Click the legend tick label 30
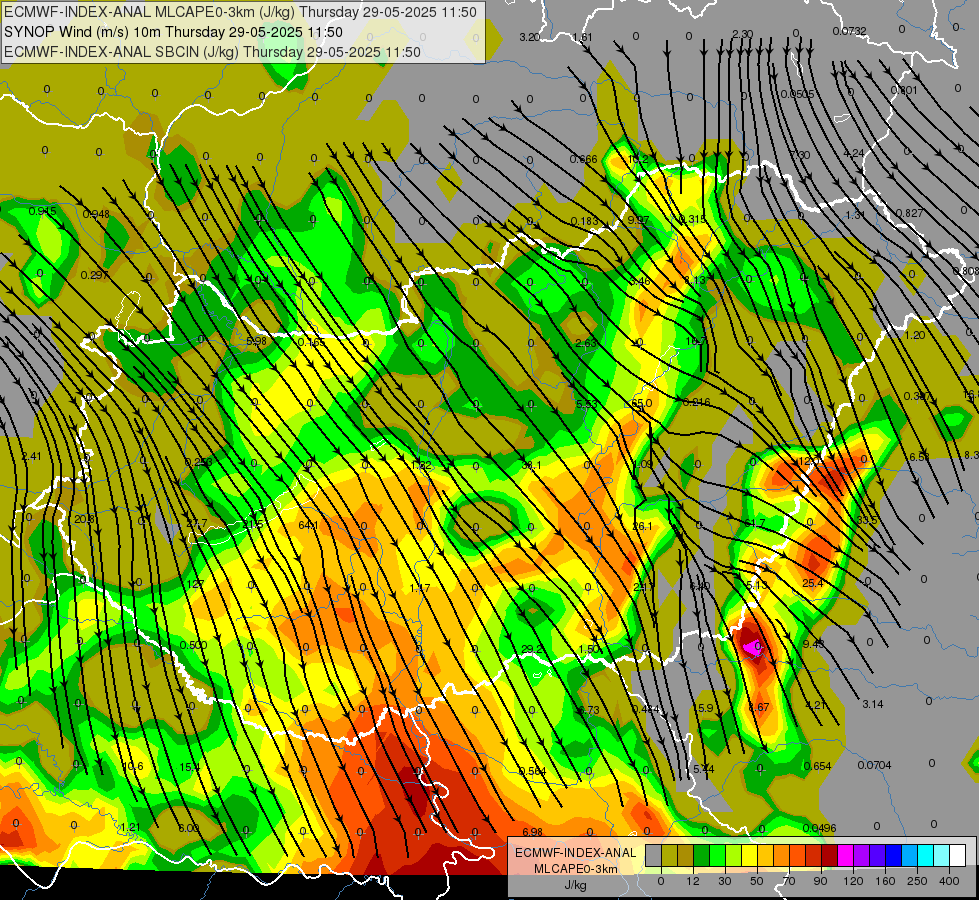The width and height of the screenshot is (979, 900). (724, 881)
